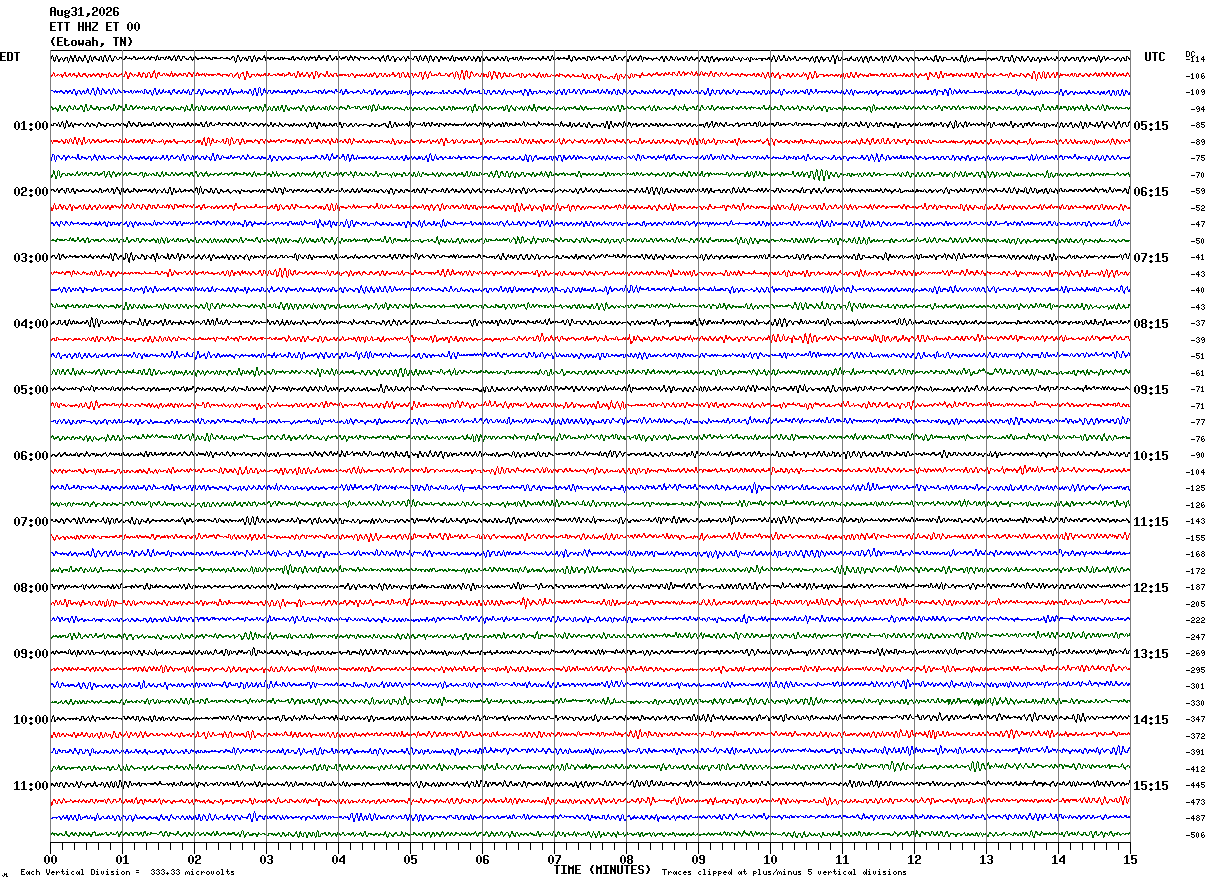
Task: Click the TIME (MINUTES) axis title
Action: click(x=602, y=870)
